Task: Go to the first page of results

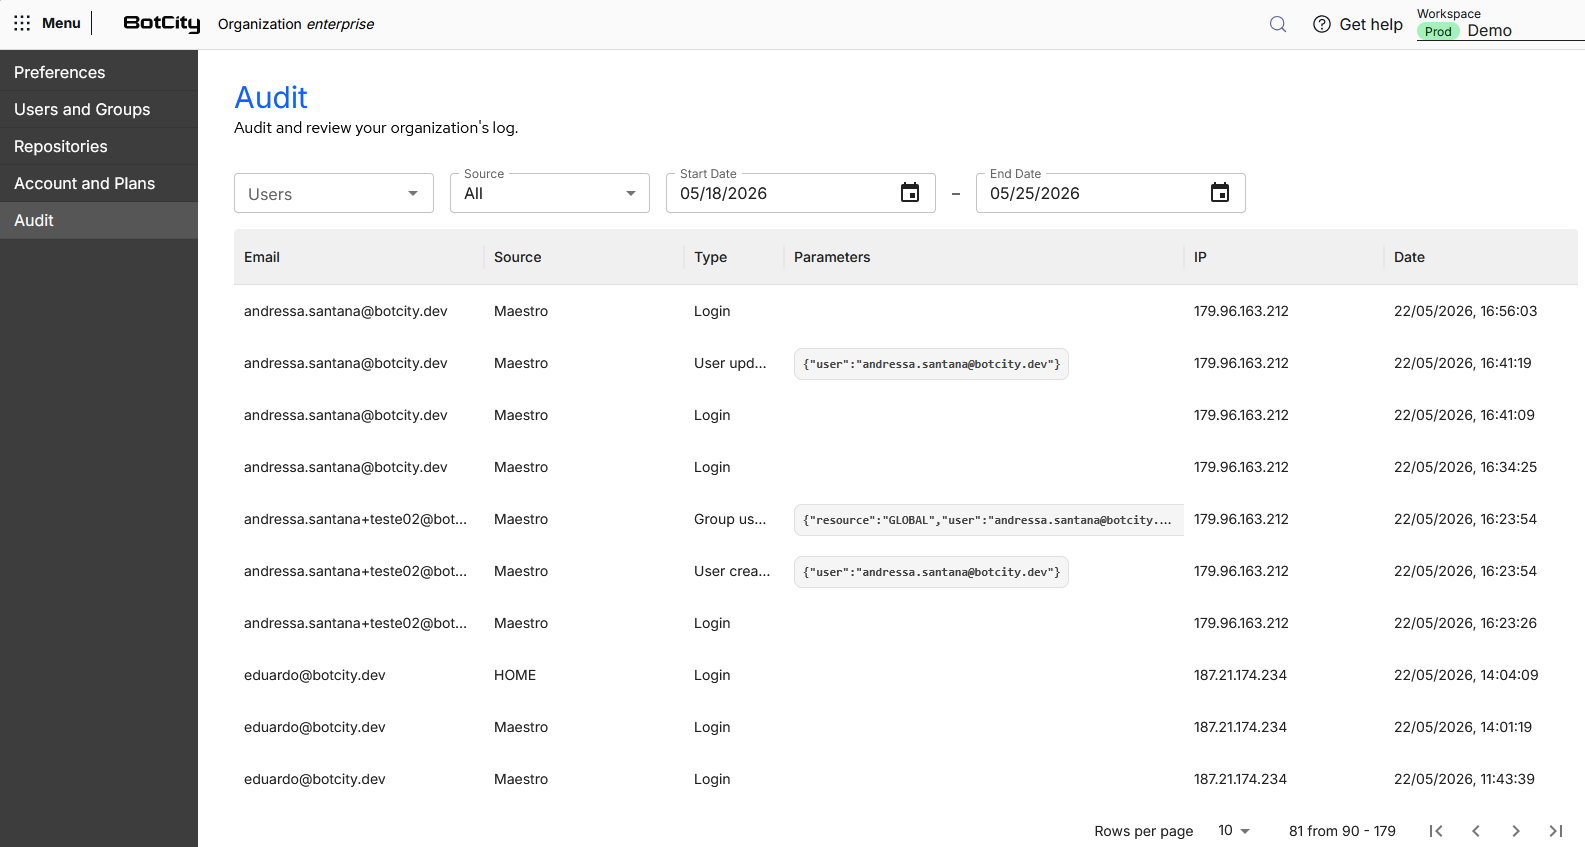Action: point(1436,831)
